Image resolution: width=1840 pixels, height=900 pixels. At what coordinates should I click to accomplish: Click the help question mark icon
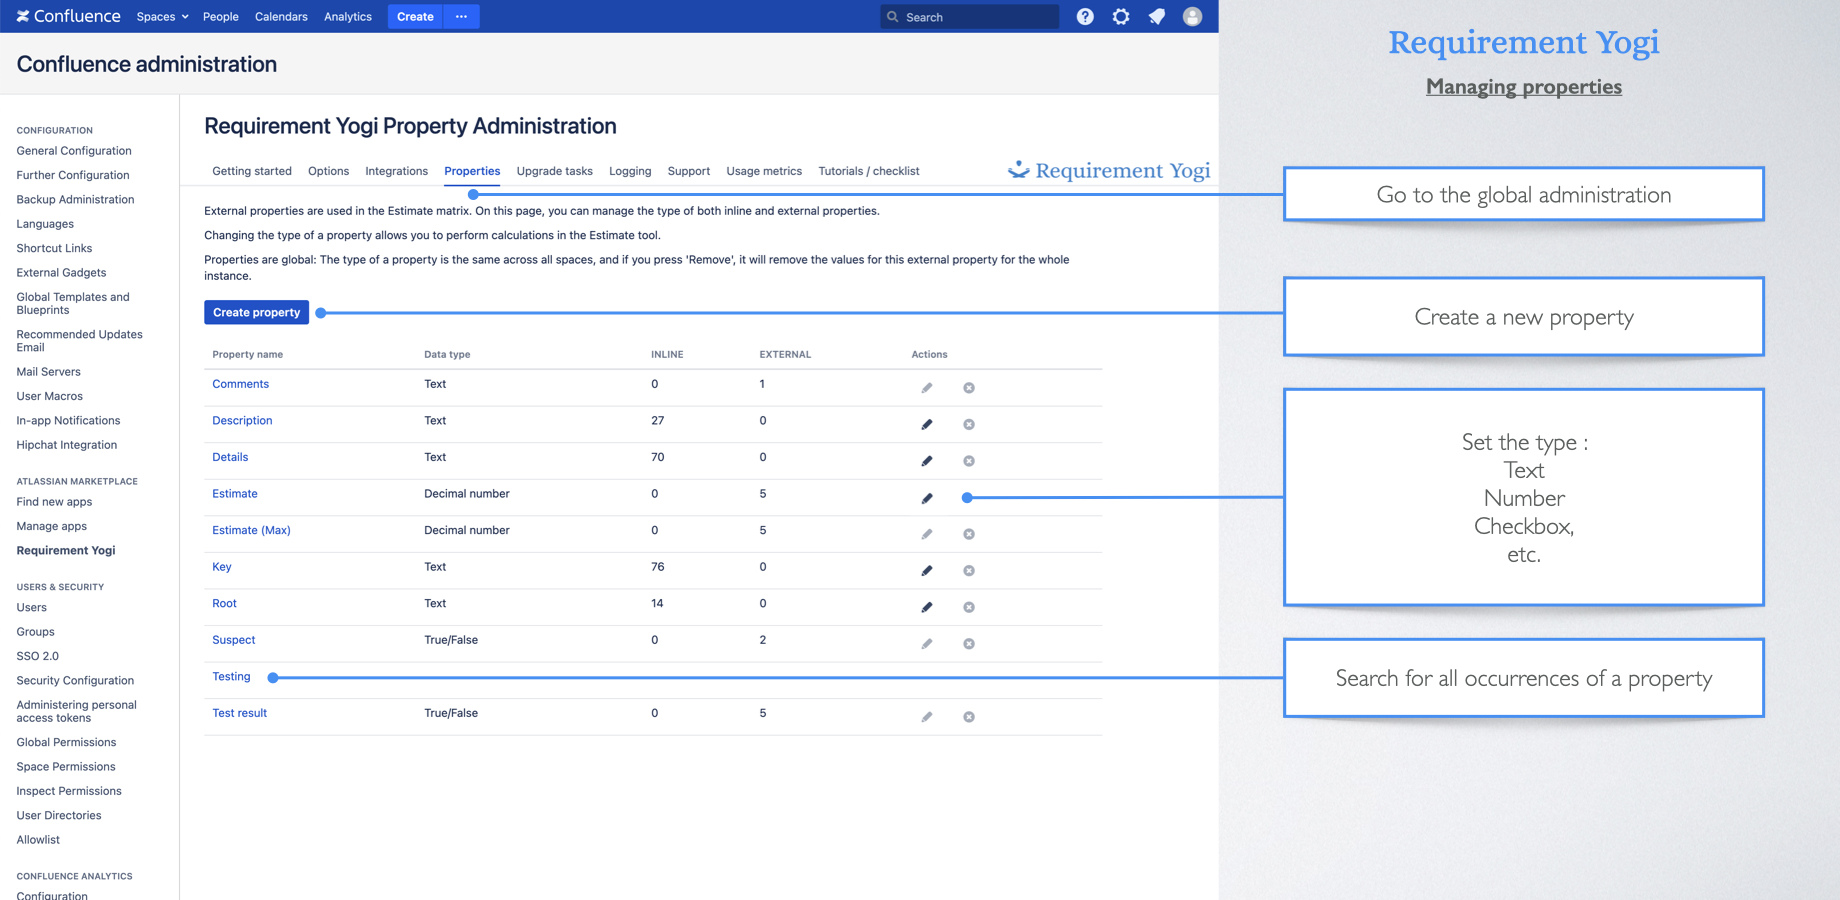(x=1085, y=17)
